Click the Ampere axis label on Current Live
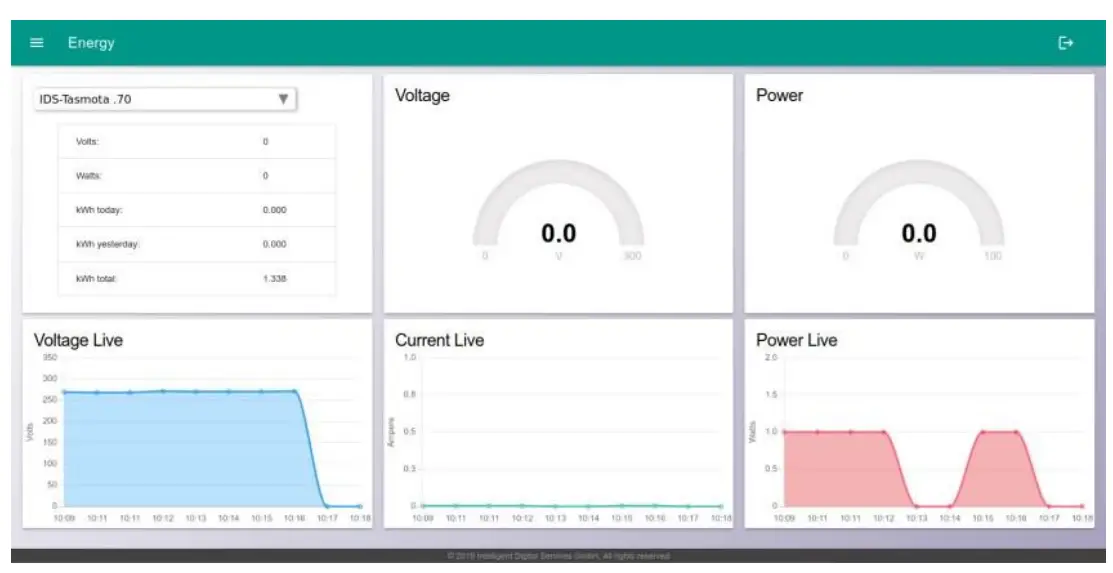1113x573 pixels. tap(390, 432)
